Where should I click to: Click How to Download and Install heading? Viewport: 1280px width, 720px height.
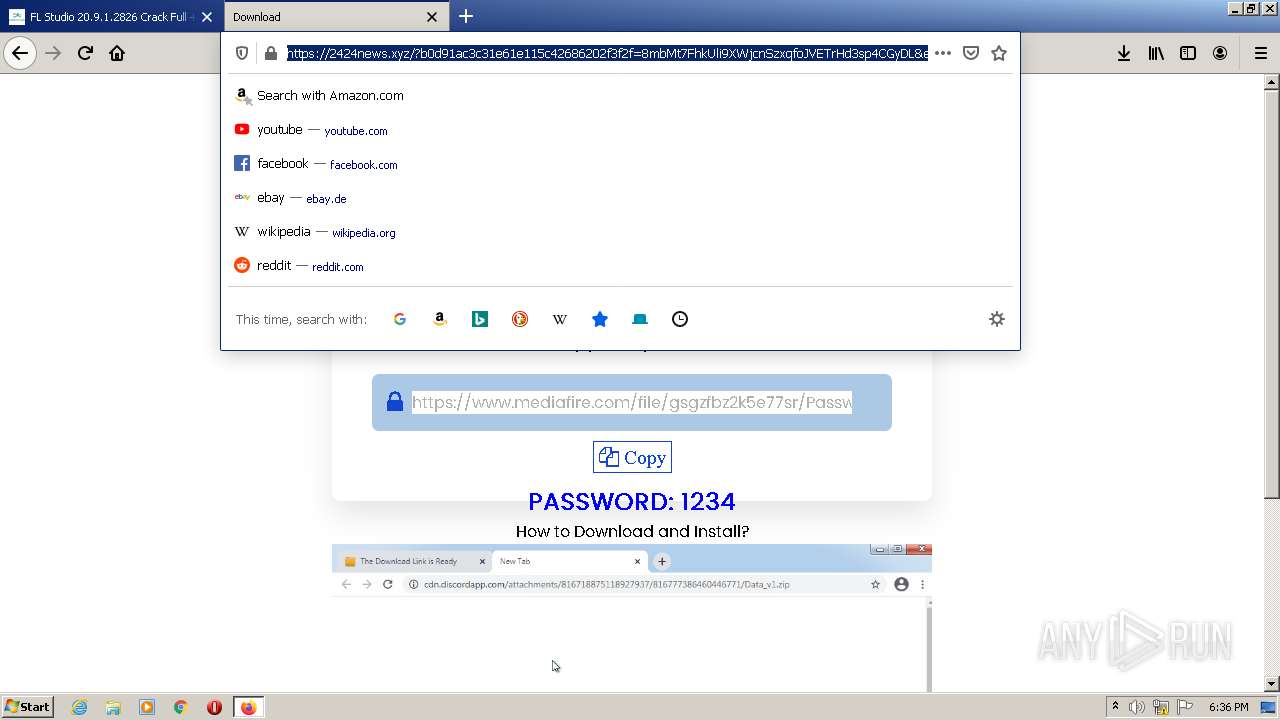[632, 531]
